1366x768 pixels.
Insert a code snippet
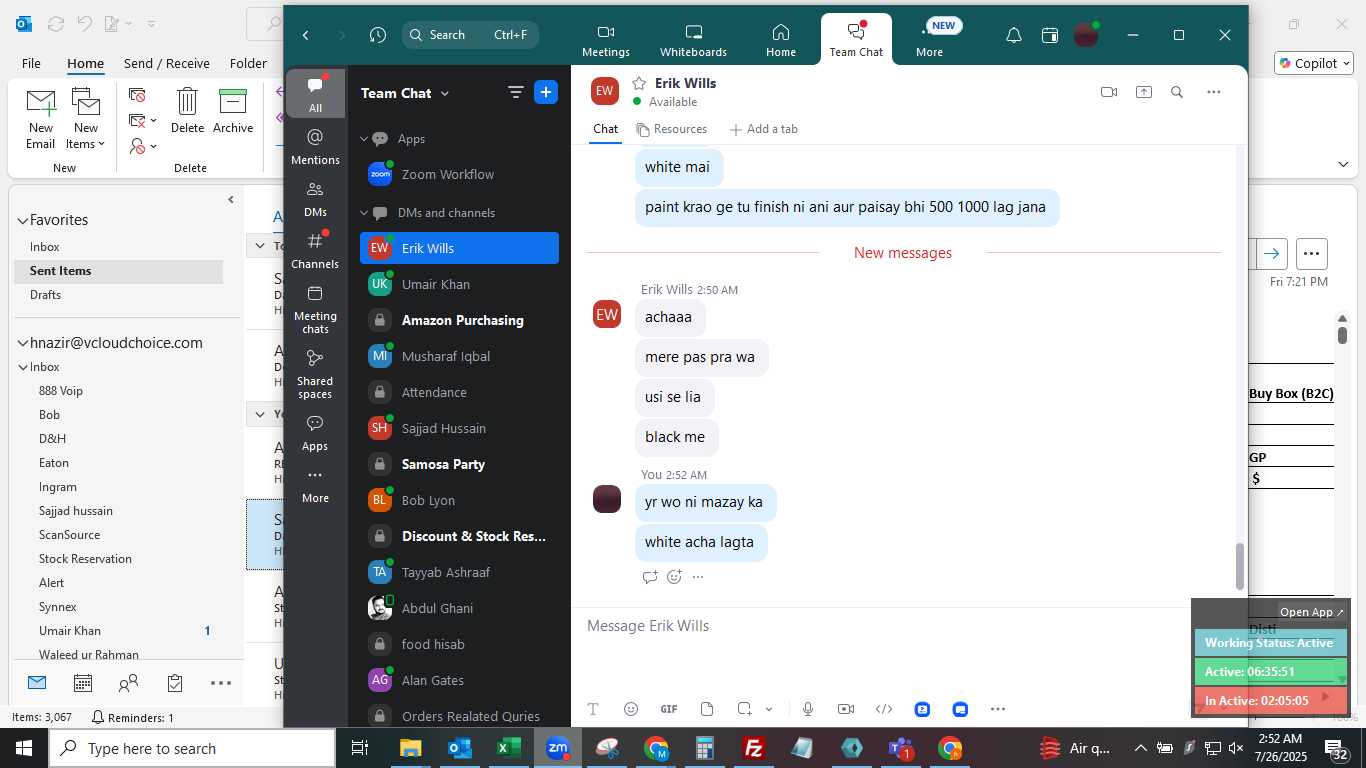884,709
